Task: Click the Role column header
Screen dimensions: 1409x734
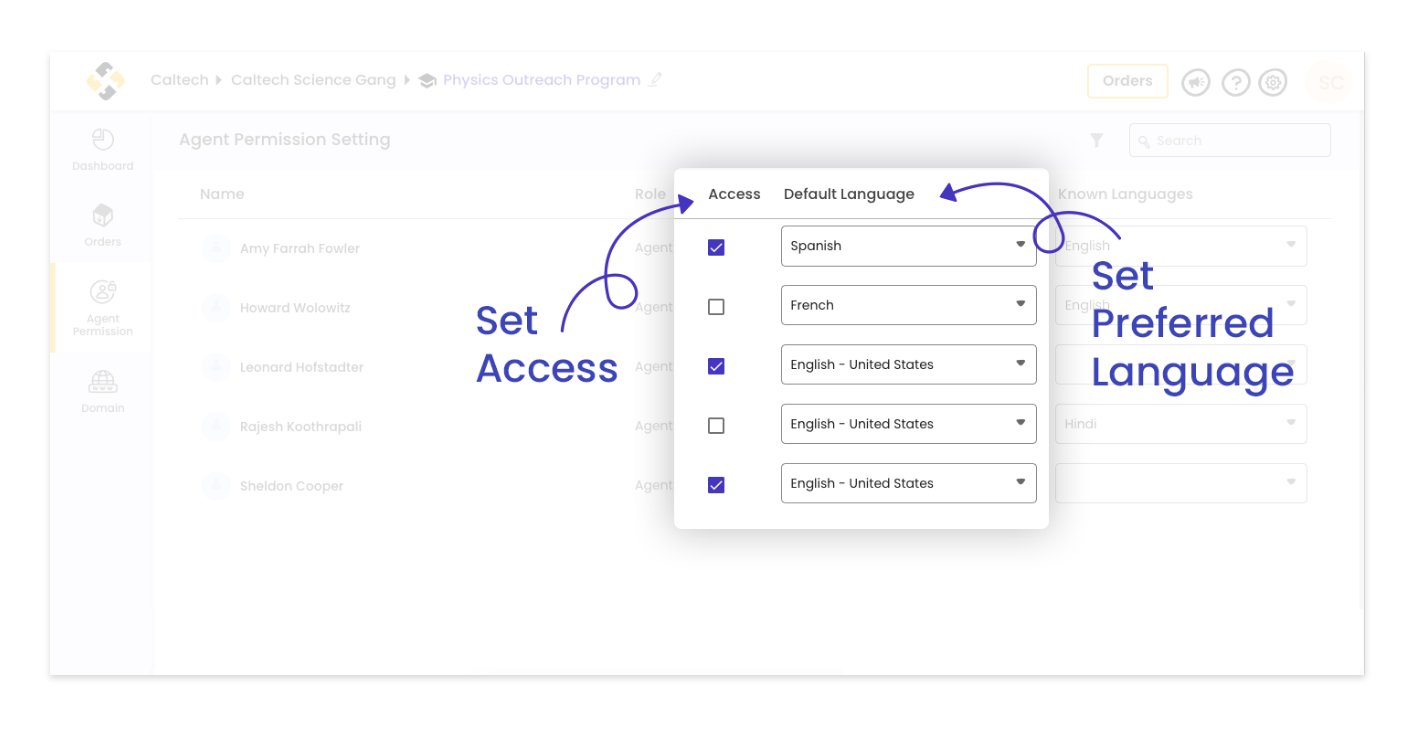Action: click(650, 194)
